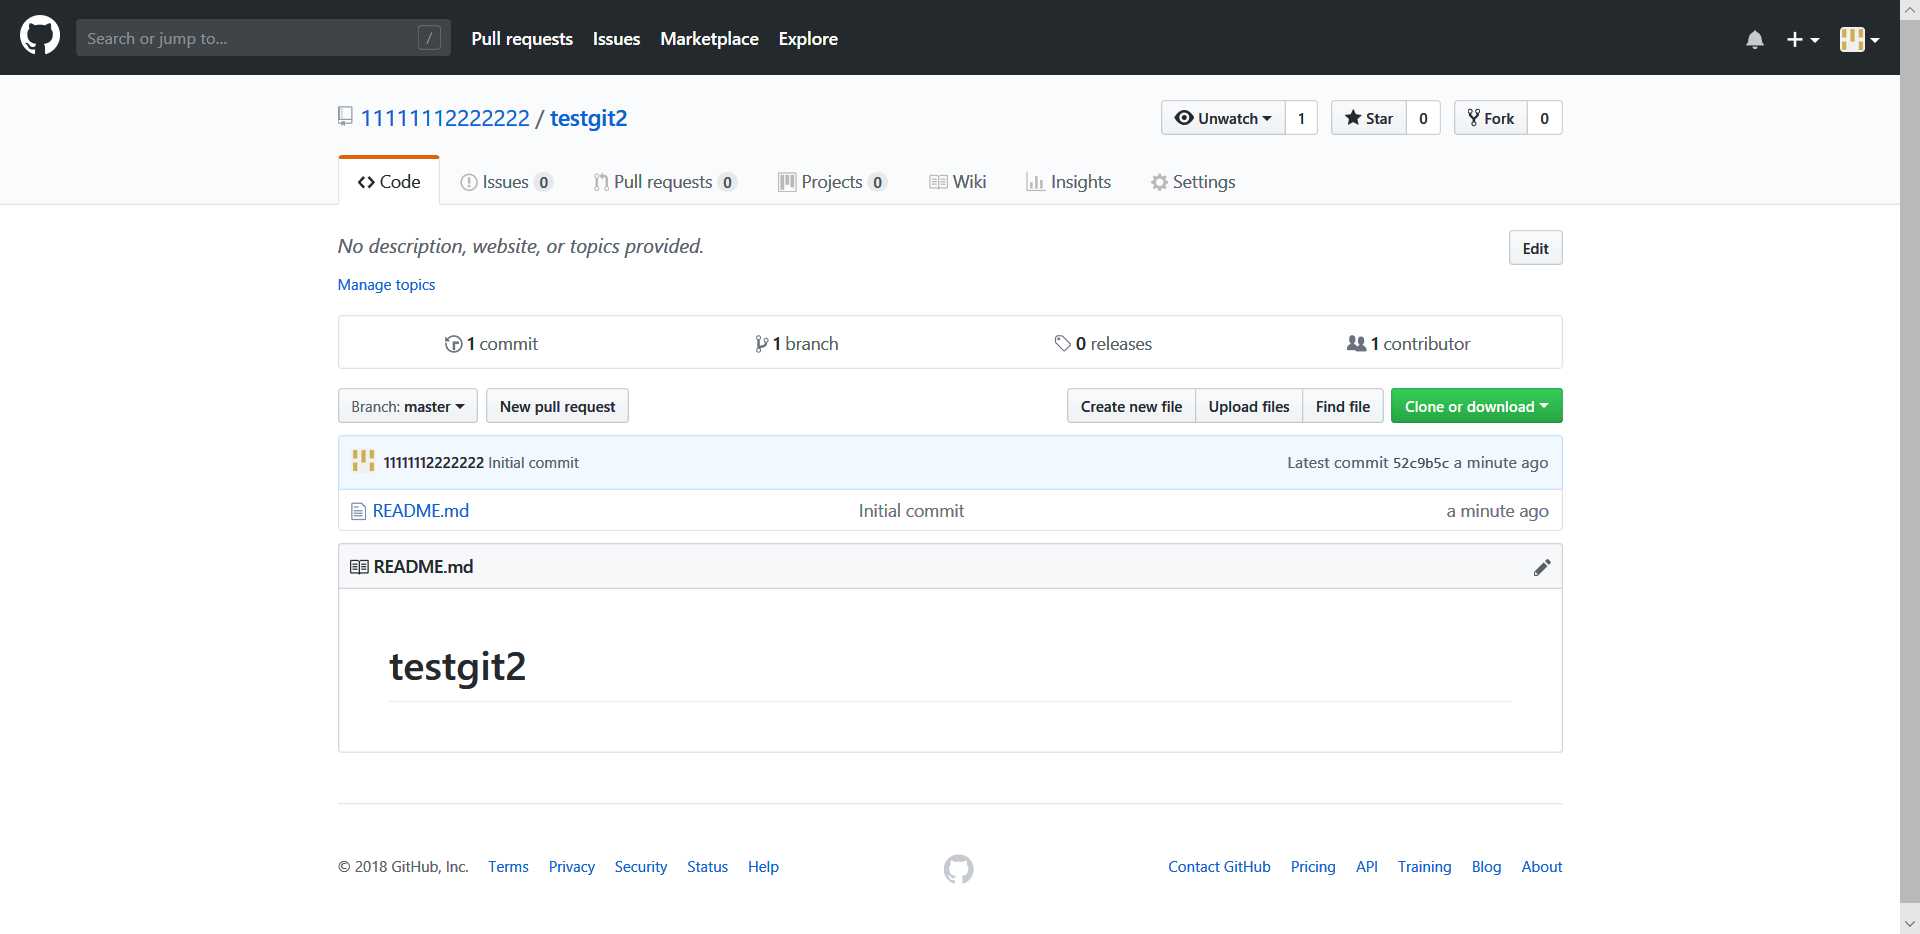Open the plus create-new menu
Screen dimensions: 1920x934
coord(1803,39)
